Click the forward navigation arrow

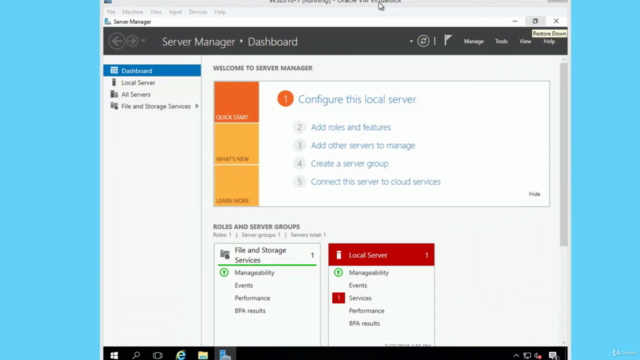pyautogui.click(x=132, y=41)
